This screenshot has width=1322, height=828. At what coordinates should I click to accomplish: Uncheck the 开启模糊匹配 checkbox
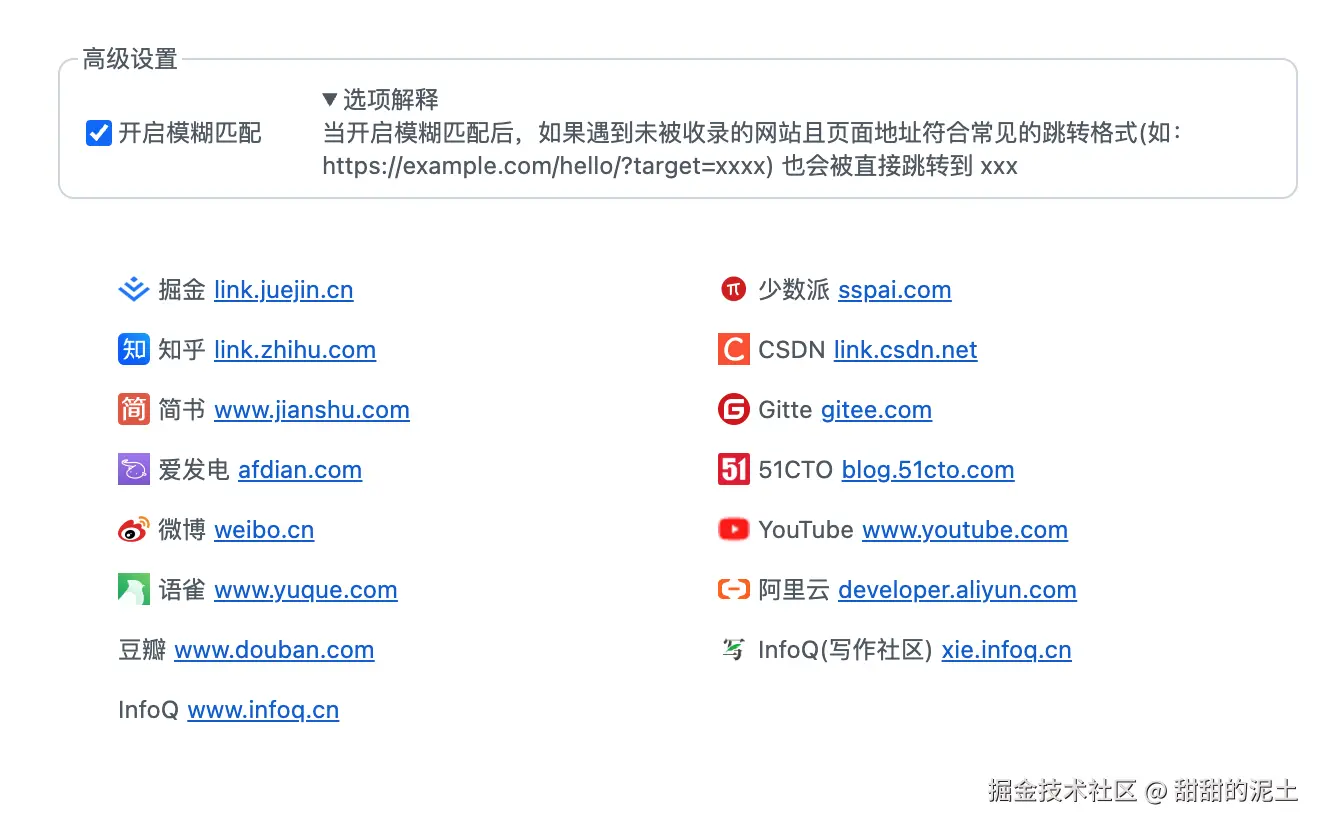(98, 133)
